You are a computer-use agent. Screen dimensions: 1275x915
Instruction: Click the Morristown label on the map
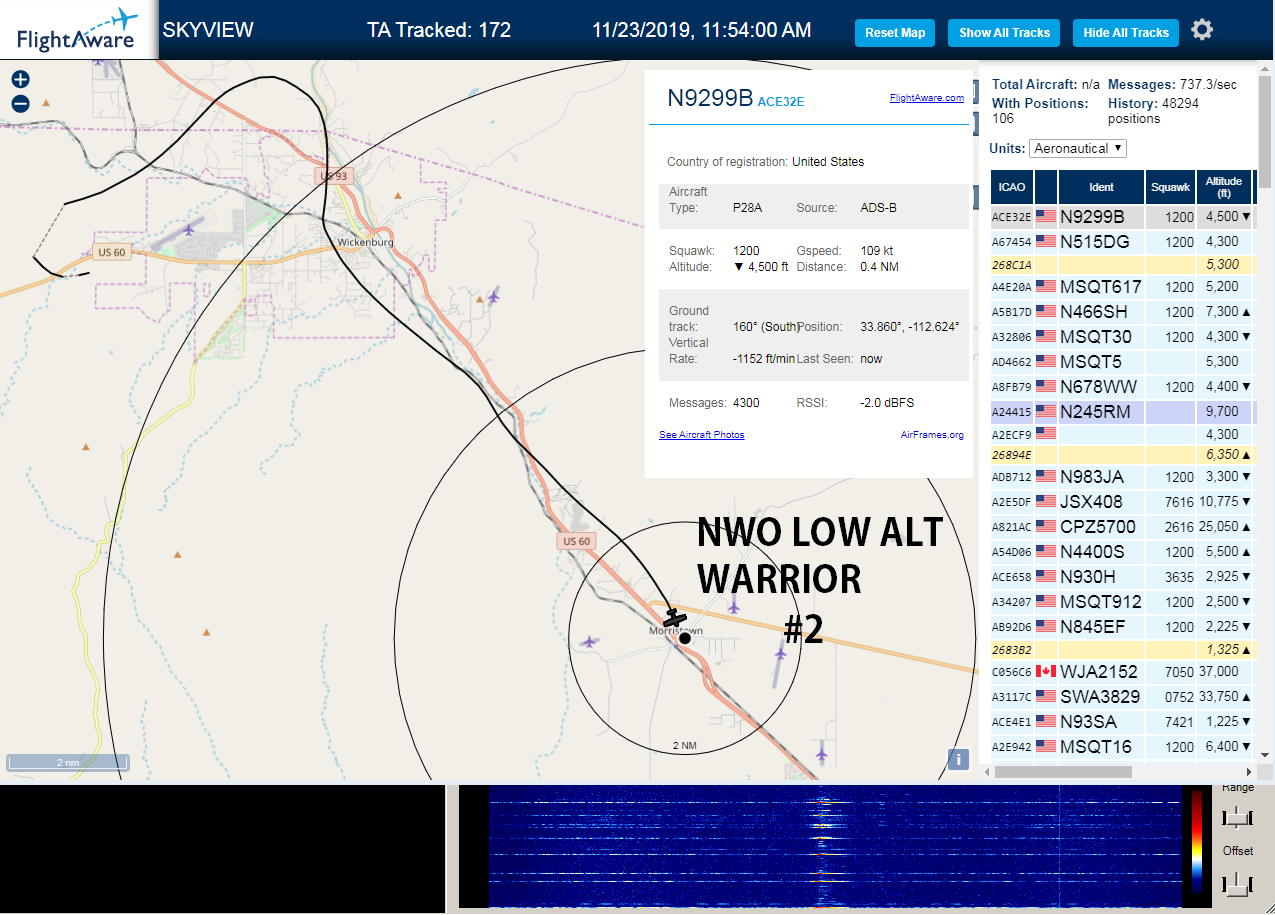676,632
